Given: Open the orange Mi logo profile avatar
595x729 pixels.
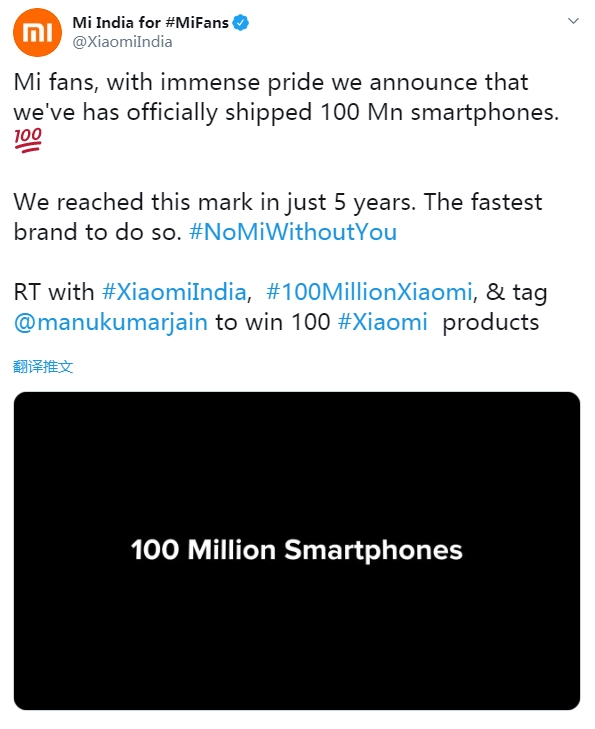Looking at the screenshot, I should coord(37,33).
